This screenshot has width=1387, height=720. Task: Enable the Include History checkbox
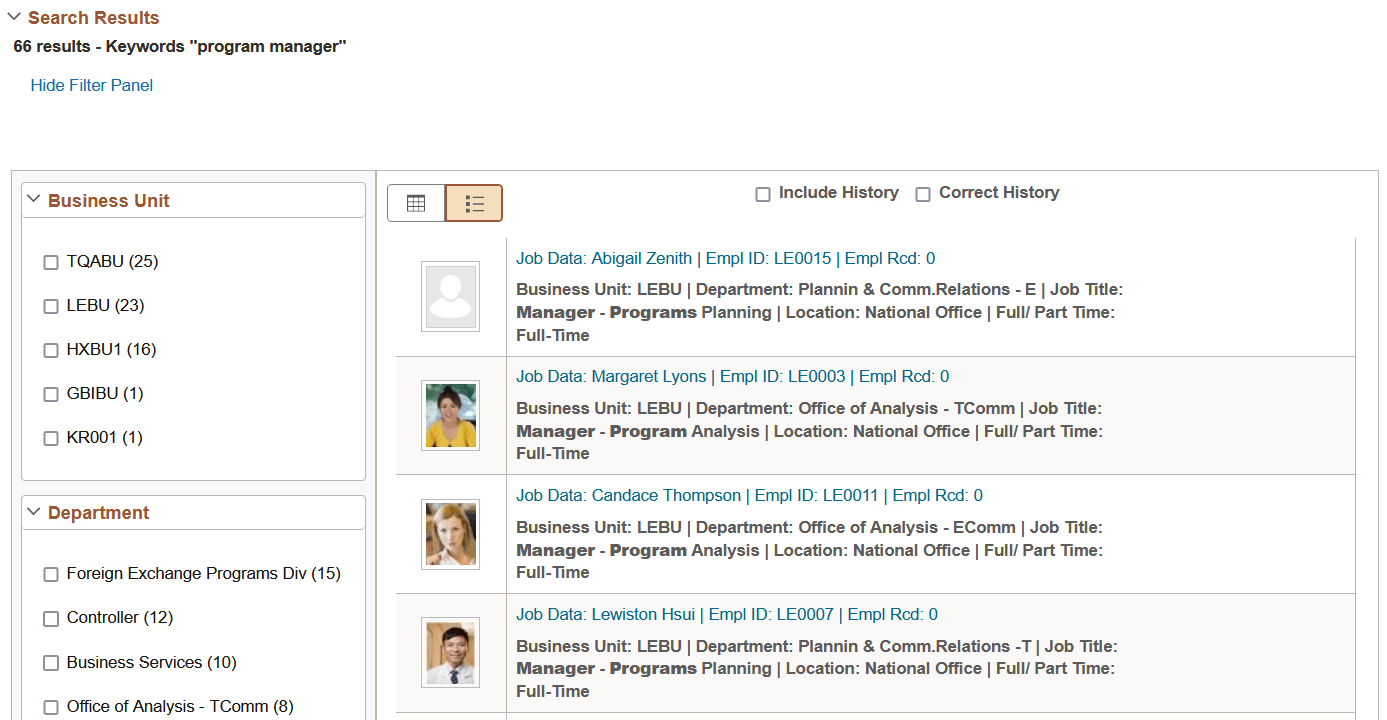(x=764, y=193)
